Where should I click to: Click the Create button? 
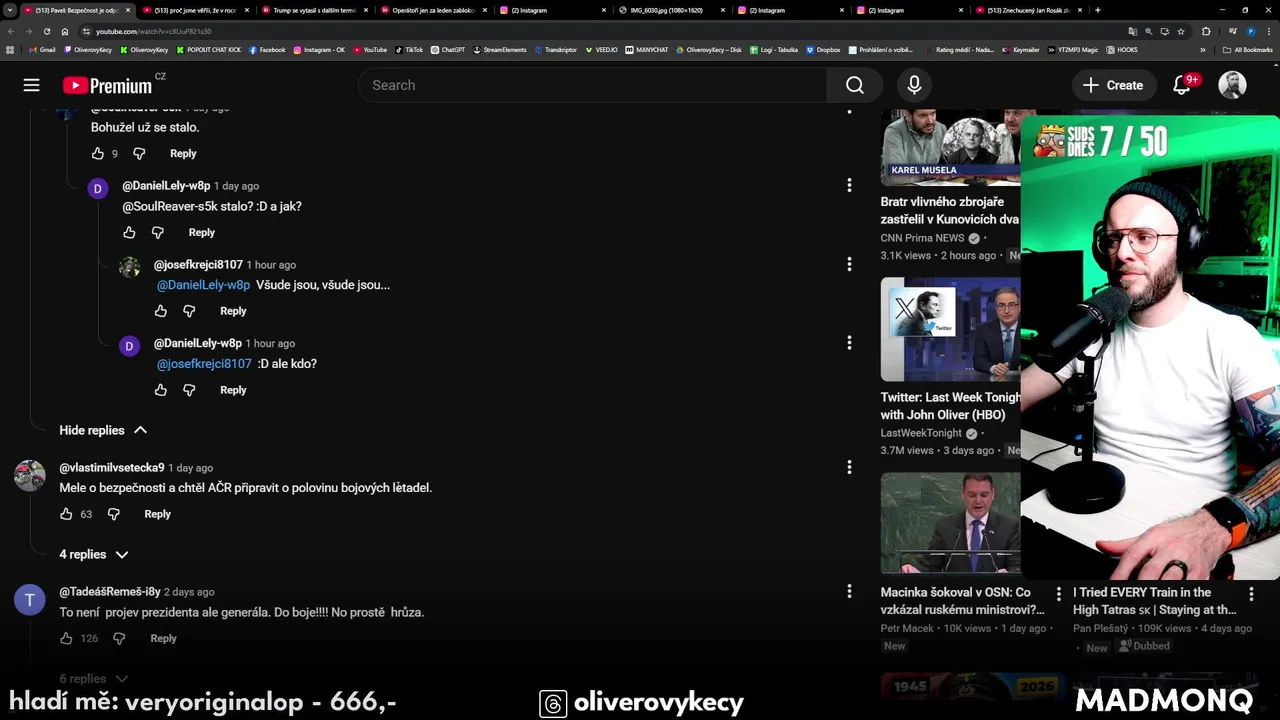(x=1113, y=85)
